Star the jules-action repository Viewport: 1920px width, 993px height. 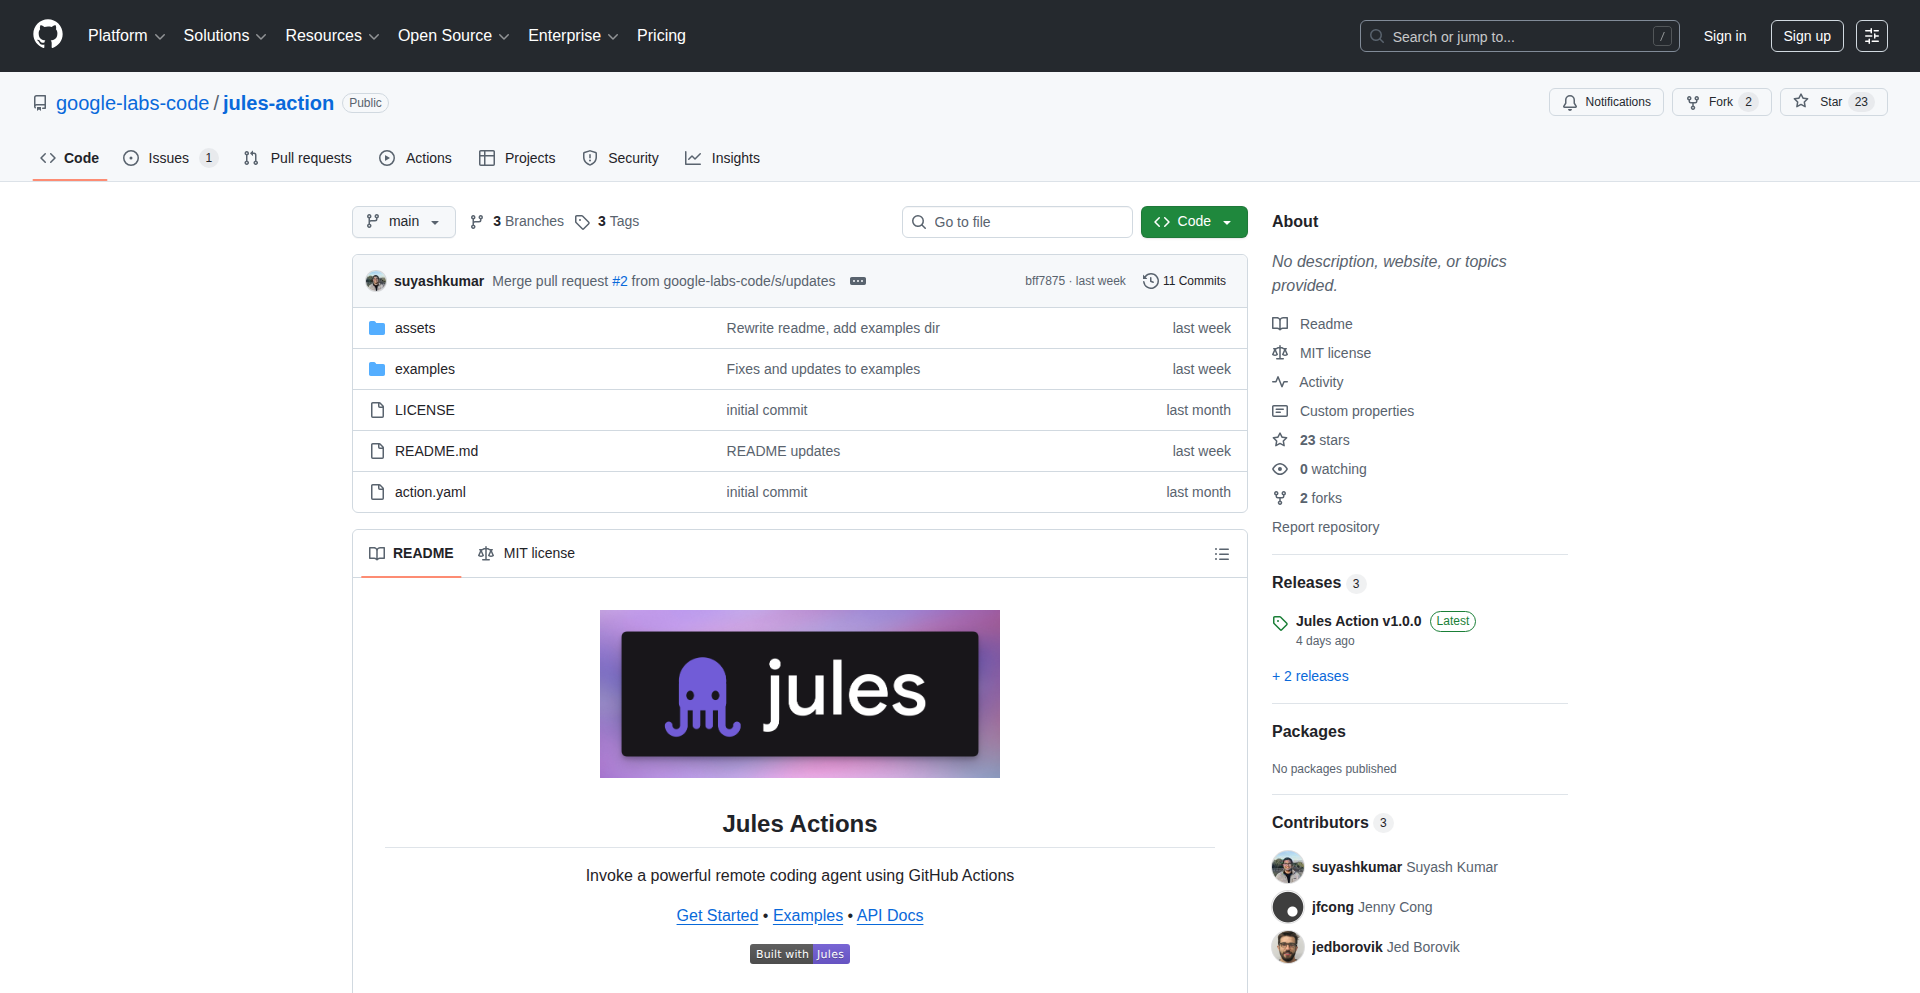pyautogui.click(x=1832, y=101)
